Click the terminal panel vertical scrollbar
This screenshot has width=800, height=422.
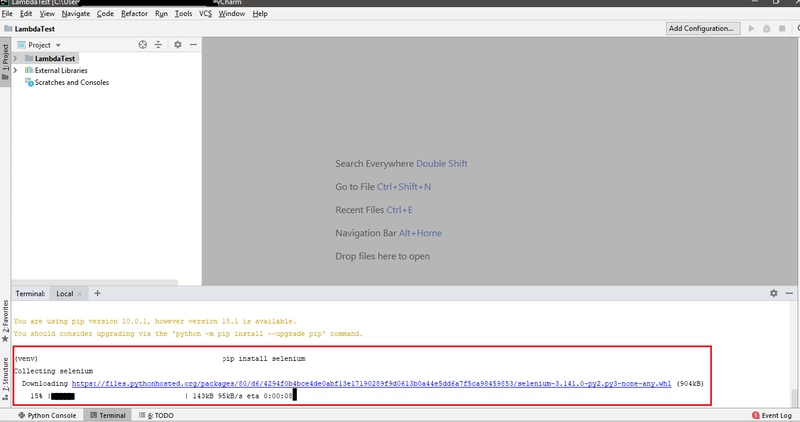pos(794,393)
